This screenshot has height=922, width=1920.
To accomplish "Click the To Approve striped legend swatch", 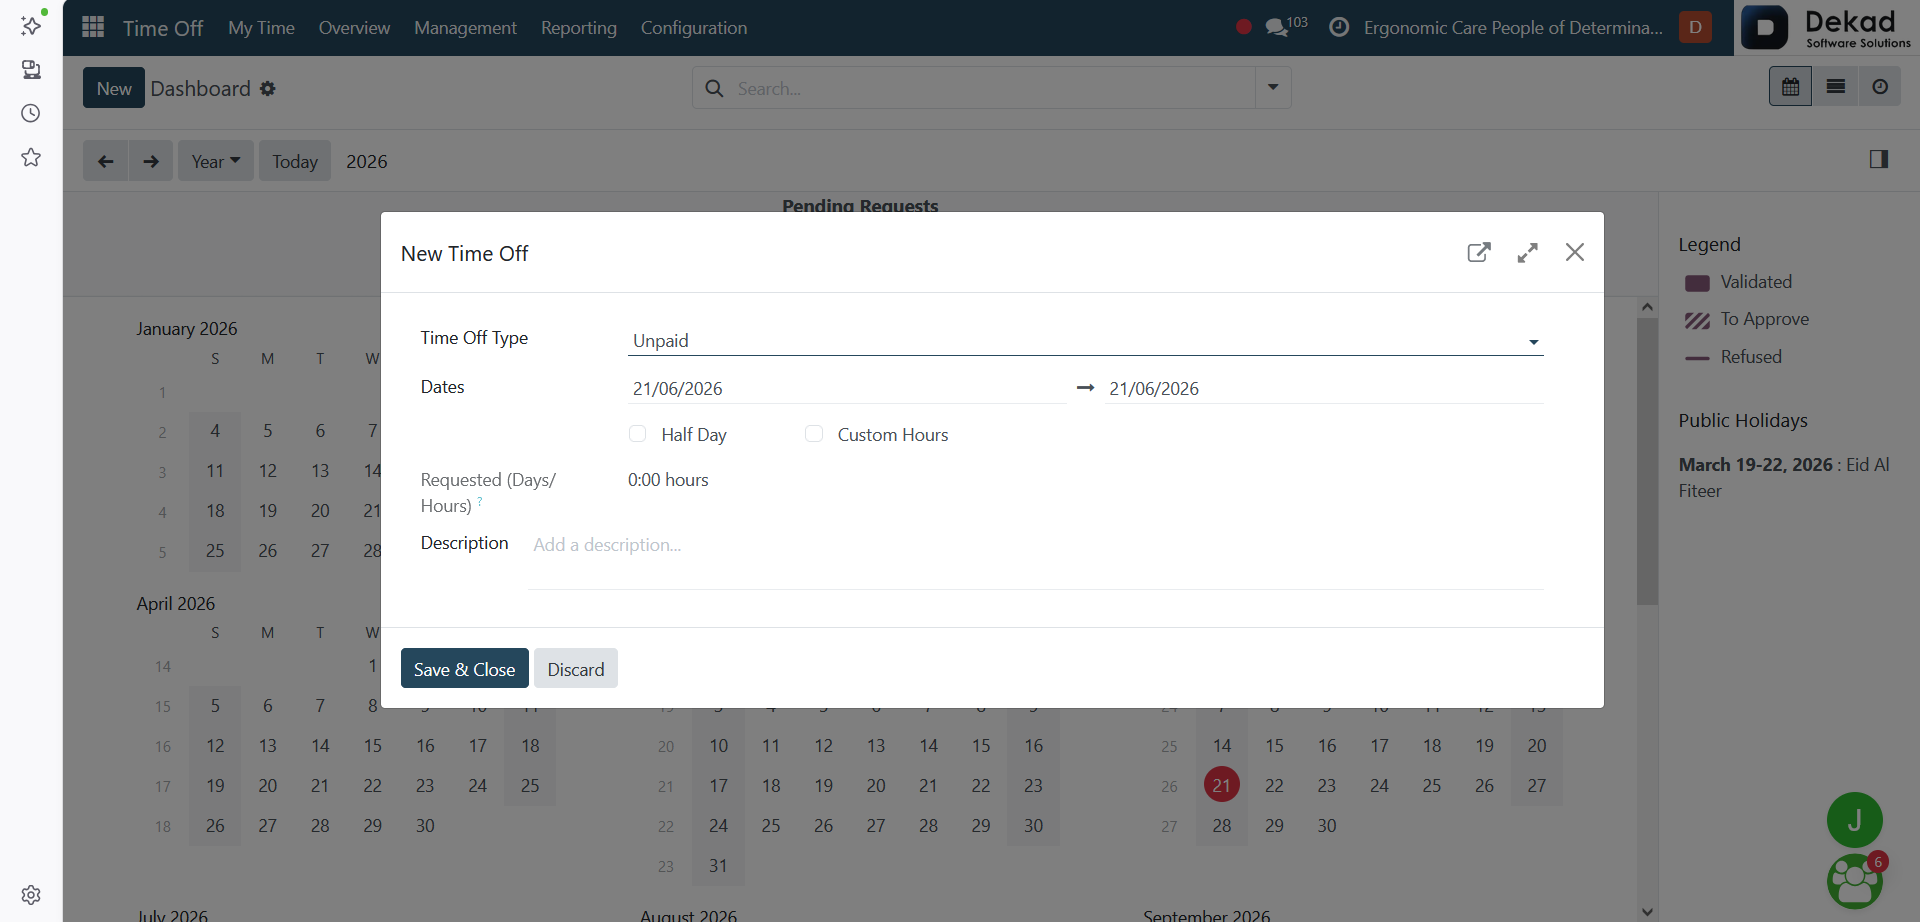I will [x=1697, y=320].
